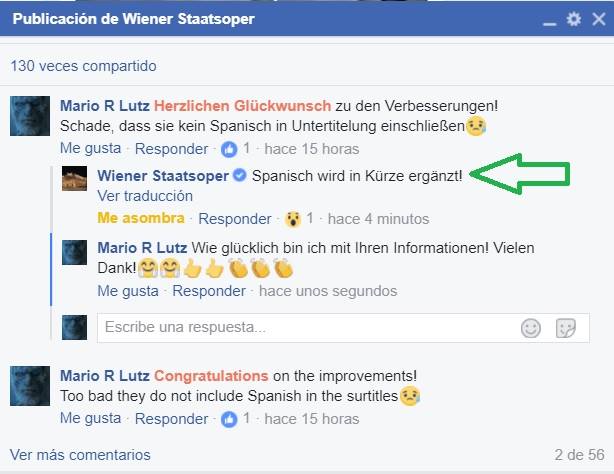Viewport: 614px width, 474px height.
Task: Open '130 veces compartido' share list
Action: (x=83, y=66)
